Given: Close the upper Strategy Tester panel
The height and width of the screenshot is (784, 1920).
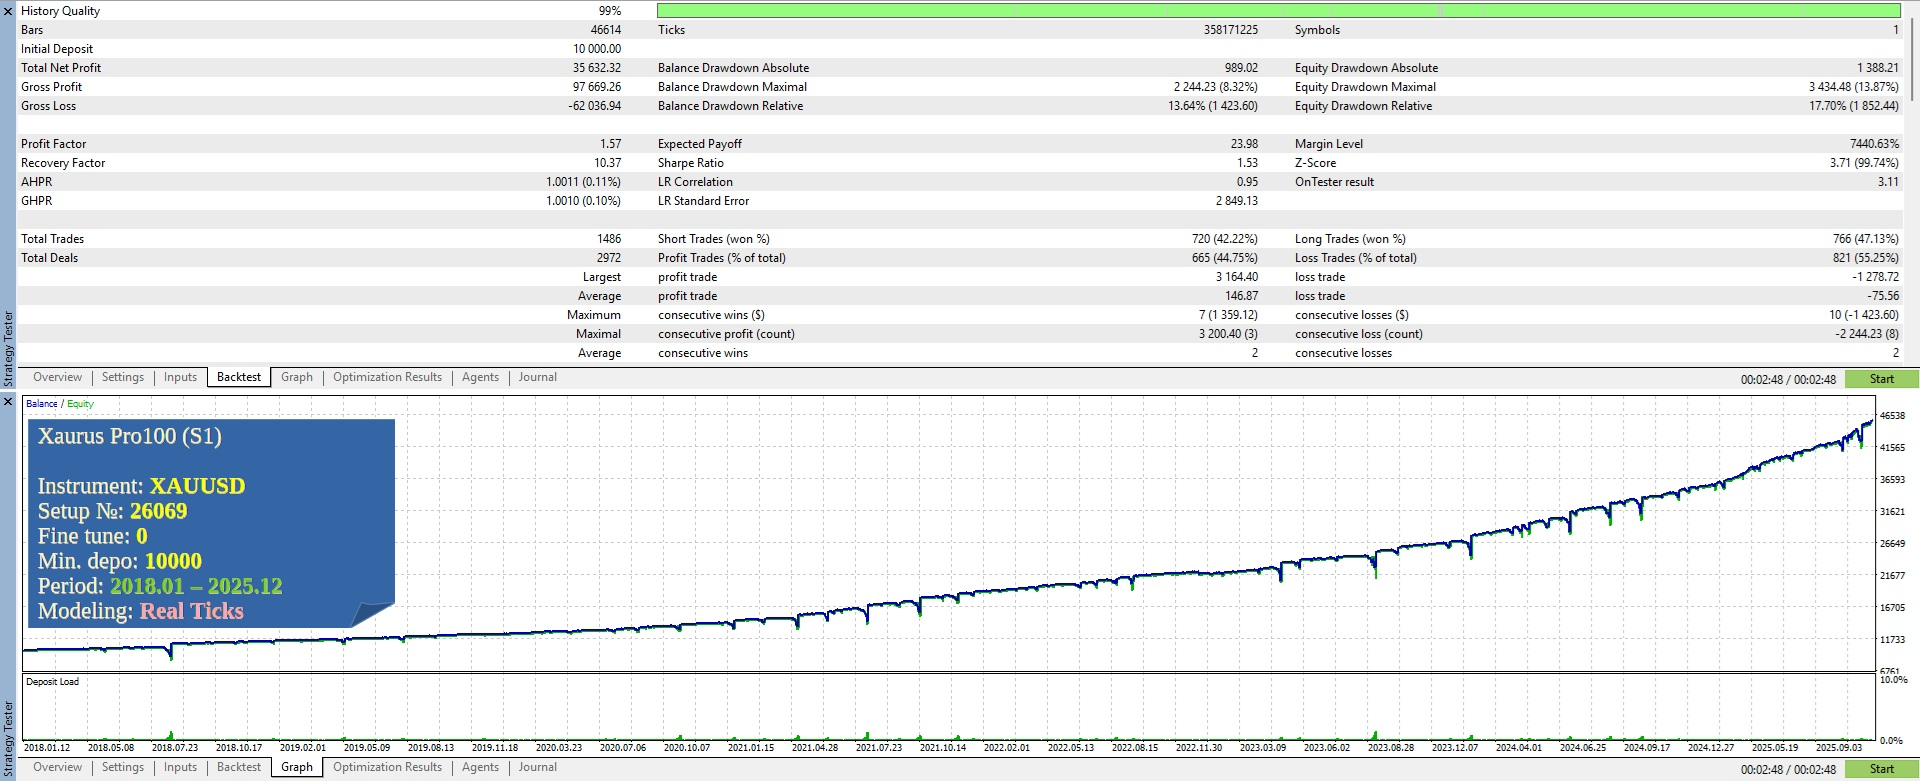Looking at the screenshot, I should point(8,11).
